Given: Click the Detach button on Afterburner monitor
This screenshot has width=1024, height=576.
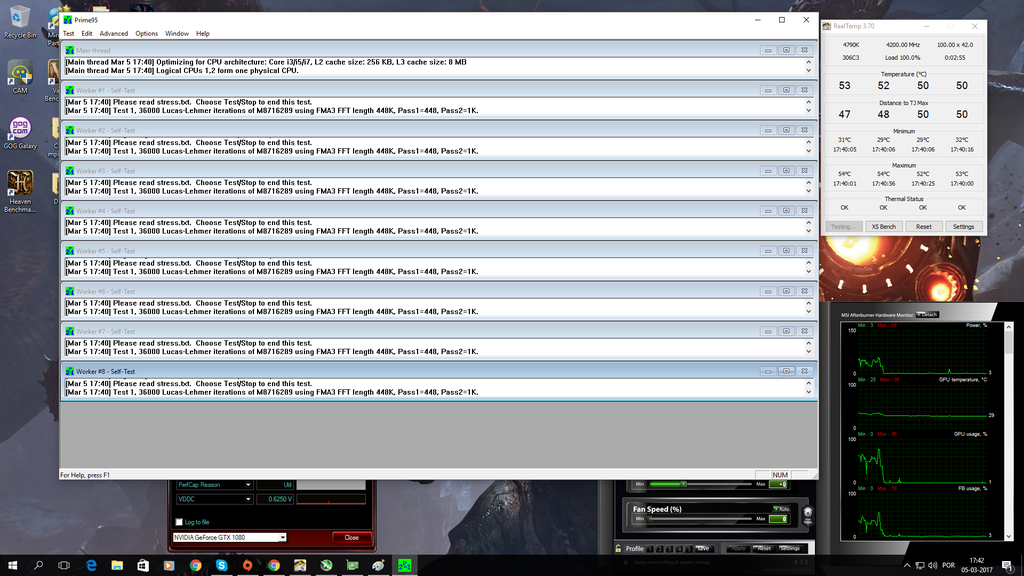Looking at the screenshot, I should pyautogui.click(x=927, y=315).
